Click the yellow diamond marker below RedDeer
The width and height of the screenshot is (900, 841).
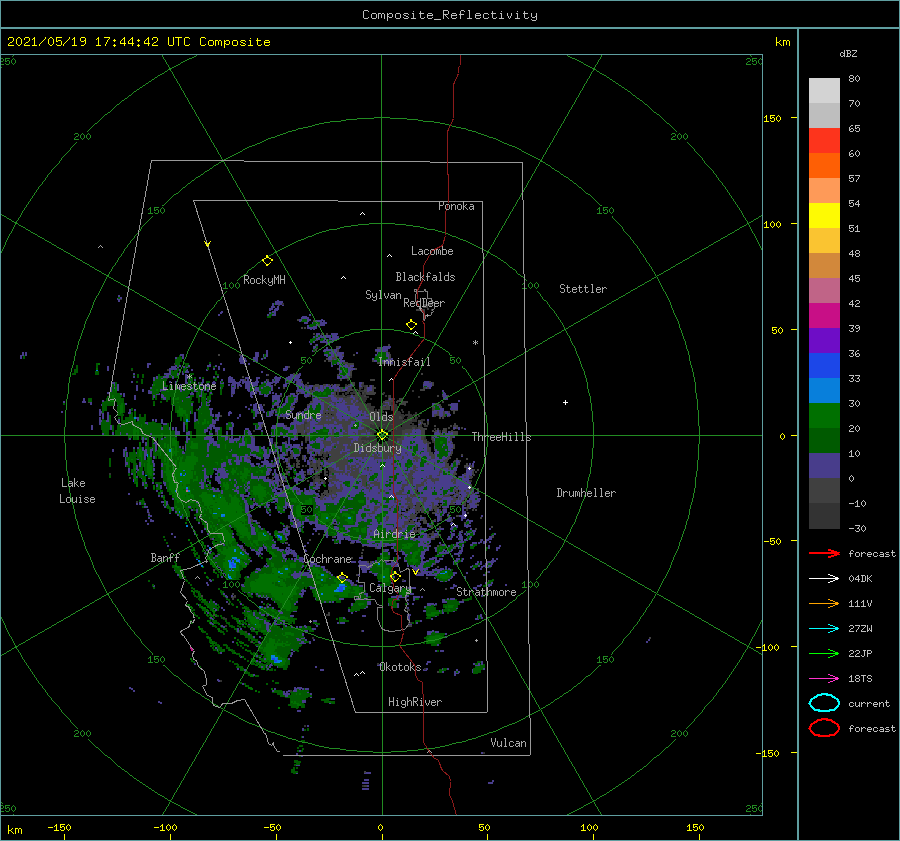412,325
